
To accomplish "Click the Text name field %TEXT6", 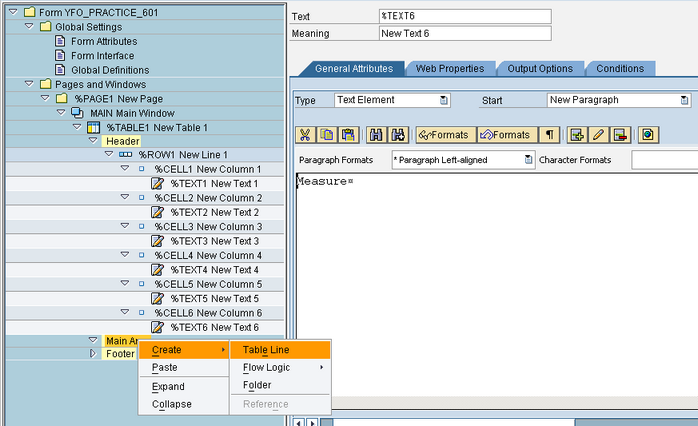I will (x=465, y=16).
